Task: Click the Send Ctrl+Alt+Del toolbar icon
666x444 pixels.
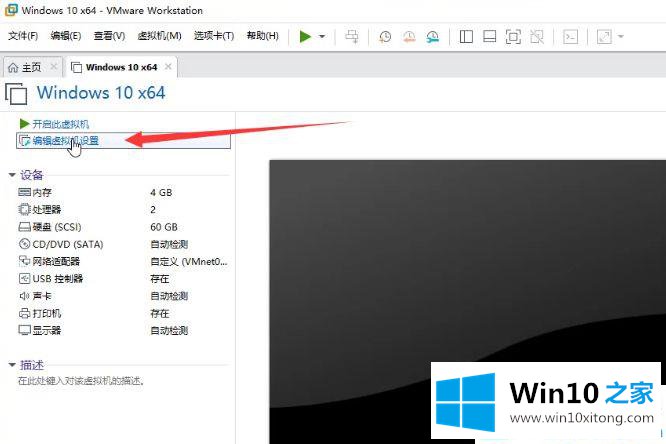Action: (352, 37)
